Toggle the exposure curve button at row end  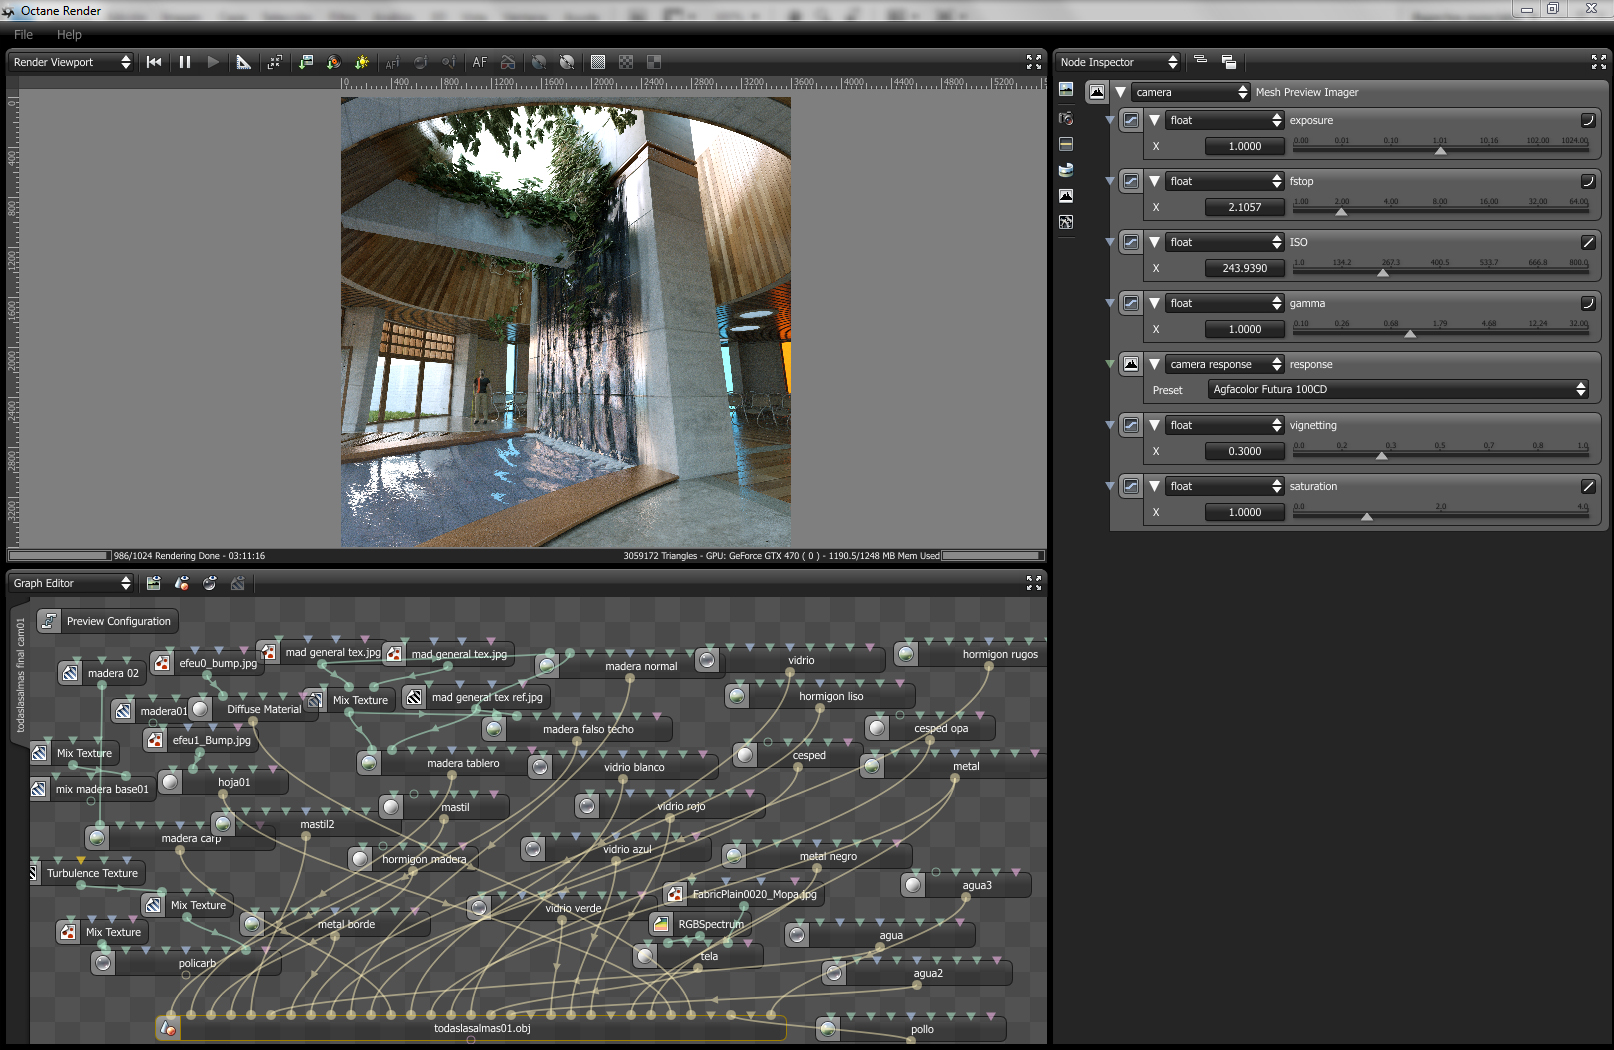tap(1588, 120)
